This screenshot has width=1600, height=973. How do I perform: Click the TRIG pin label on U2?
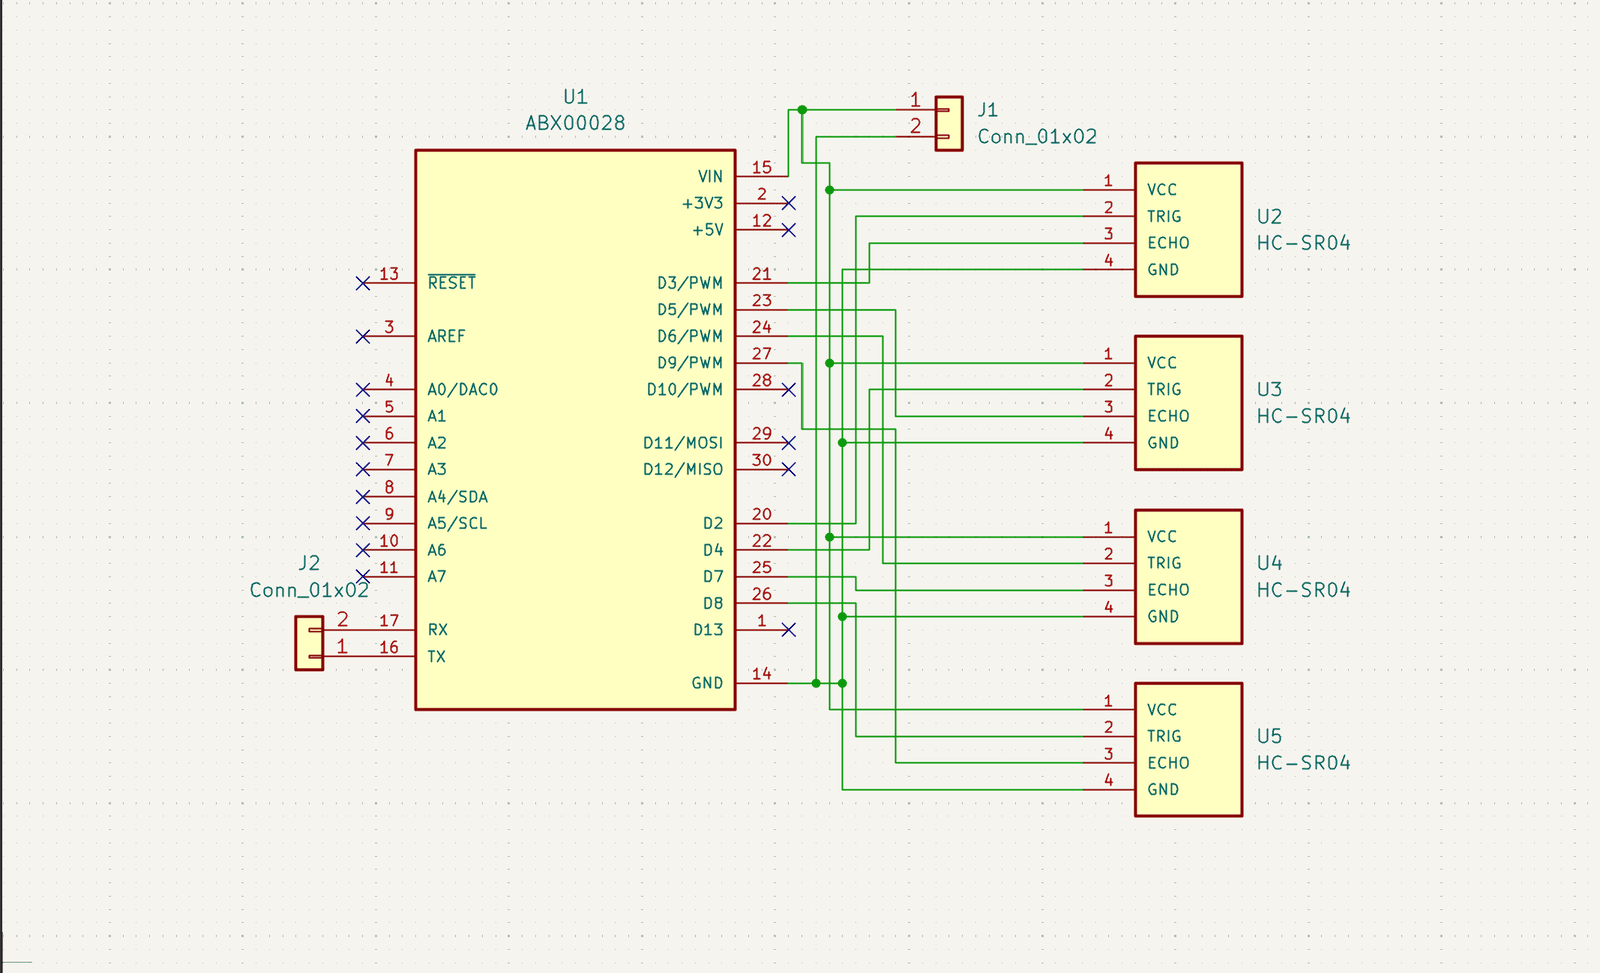[1164, 216]
